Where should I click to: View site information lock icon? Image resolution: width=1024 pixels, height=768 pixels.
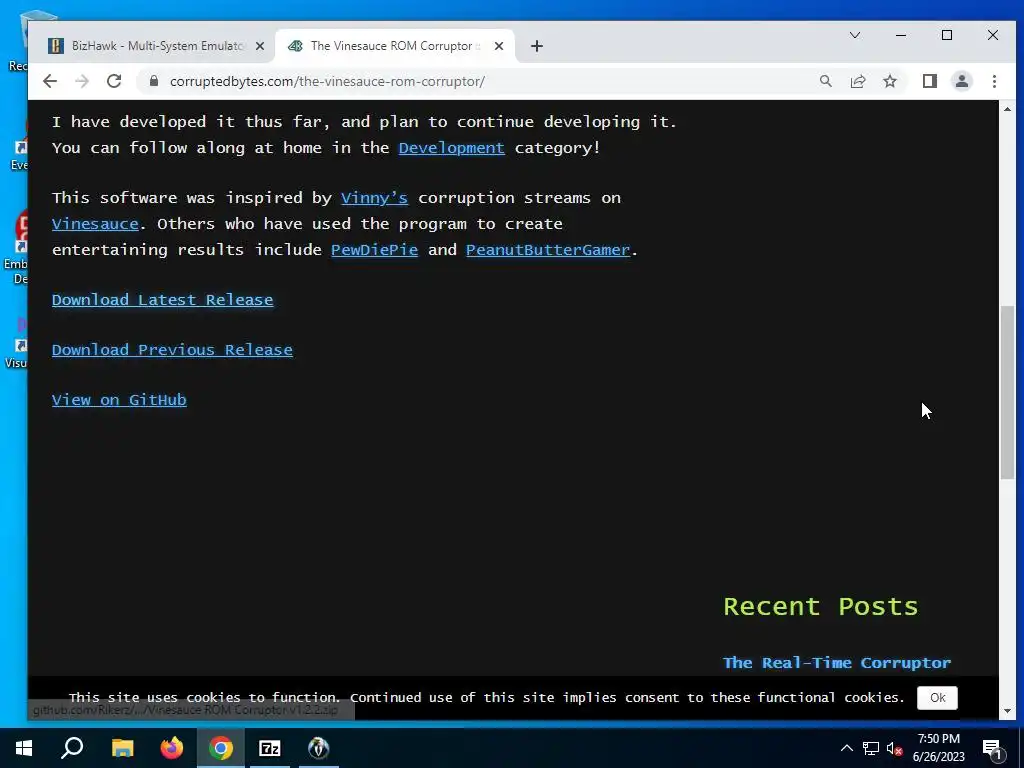(x=154, y=81)
